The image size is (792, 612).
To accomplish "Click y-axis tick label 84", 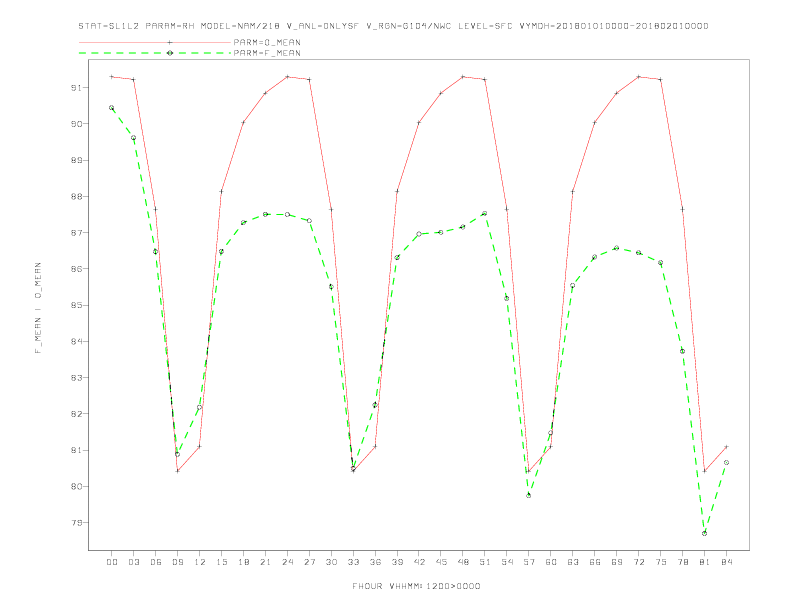I will [76, 341].
